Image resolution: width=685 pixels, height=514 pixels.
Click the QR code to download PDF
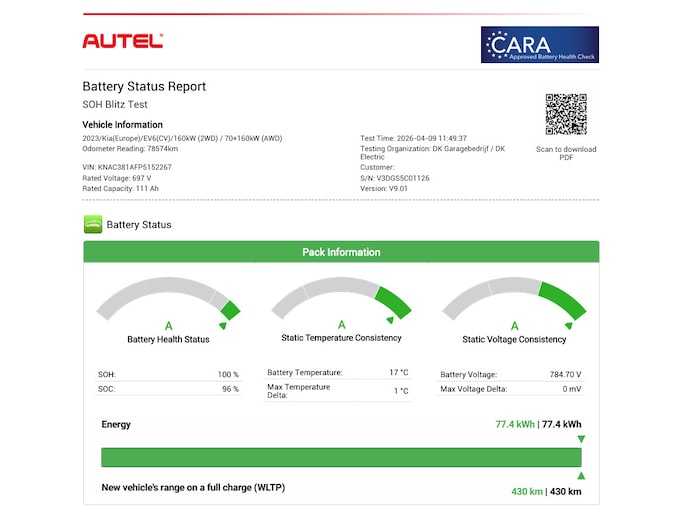point(565,114)
